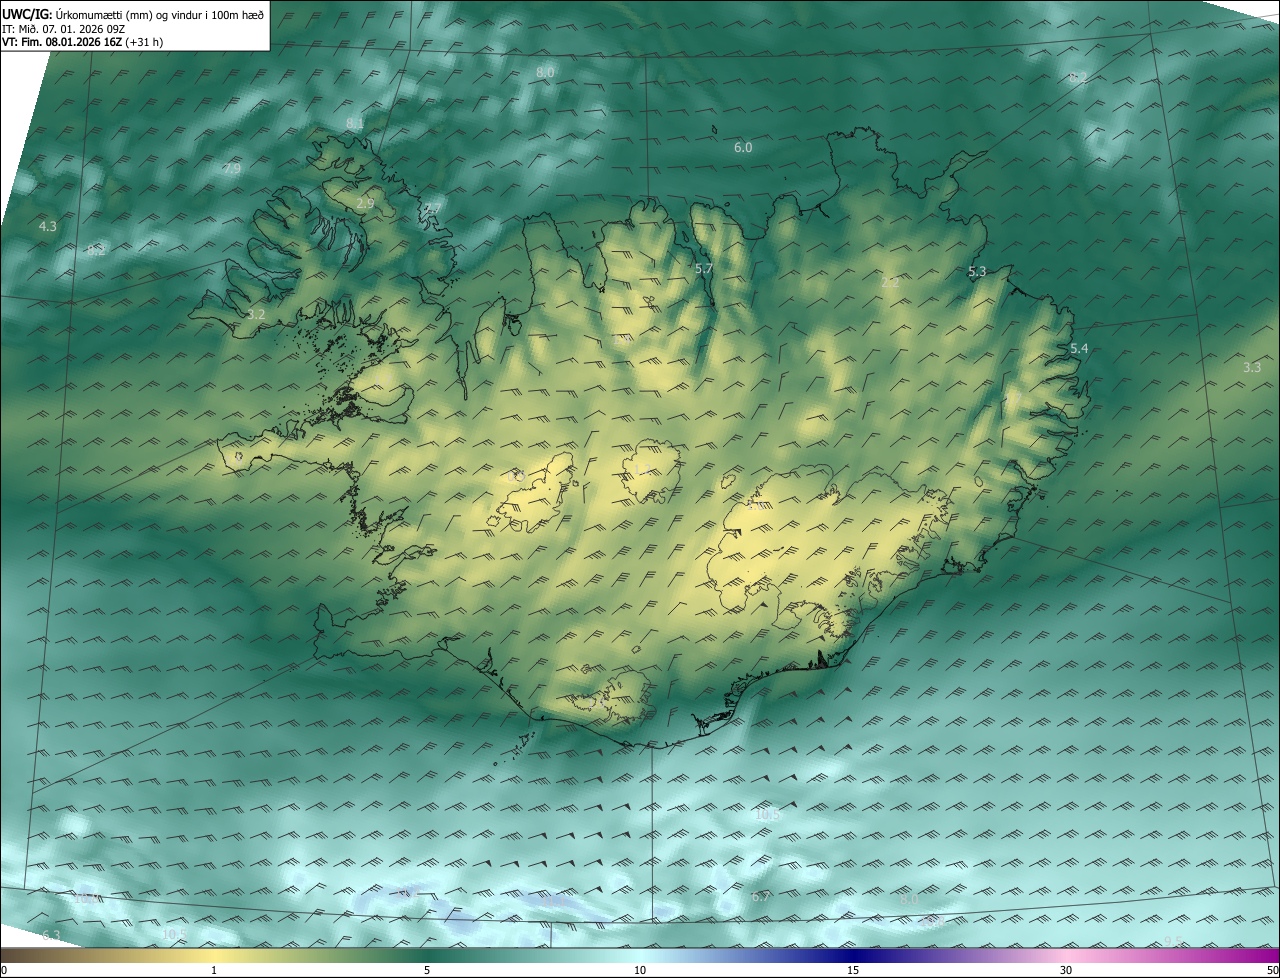Click the color scale tick label 0
The height and width of the screenshot is (978, 1280).
tap(4, 970)
